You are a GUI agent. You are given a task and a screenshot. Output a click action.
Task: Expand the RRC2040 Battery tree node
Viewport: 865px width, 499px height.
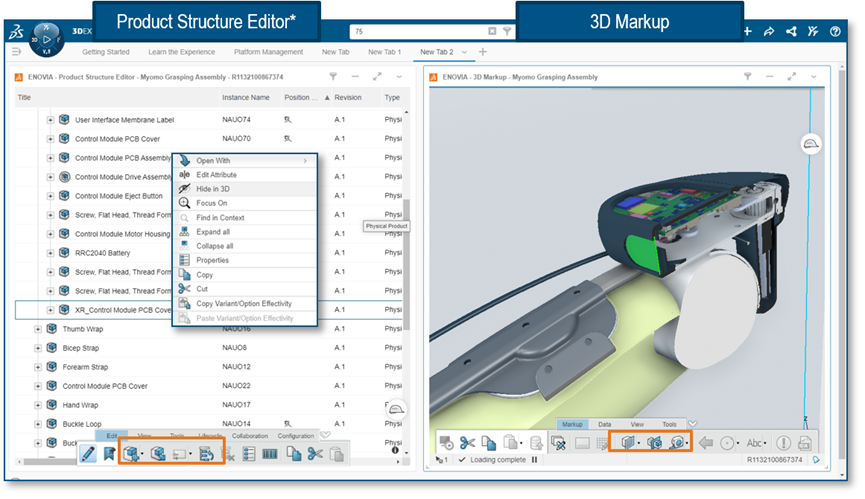point(50,253)
